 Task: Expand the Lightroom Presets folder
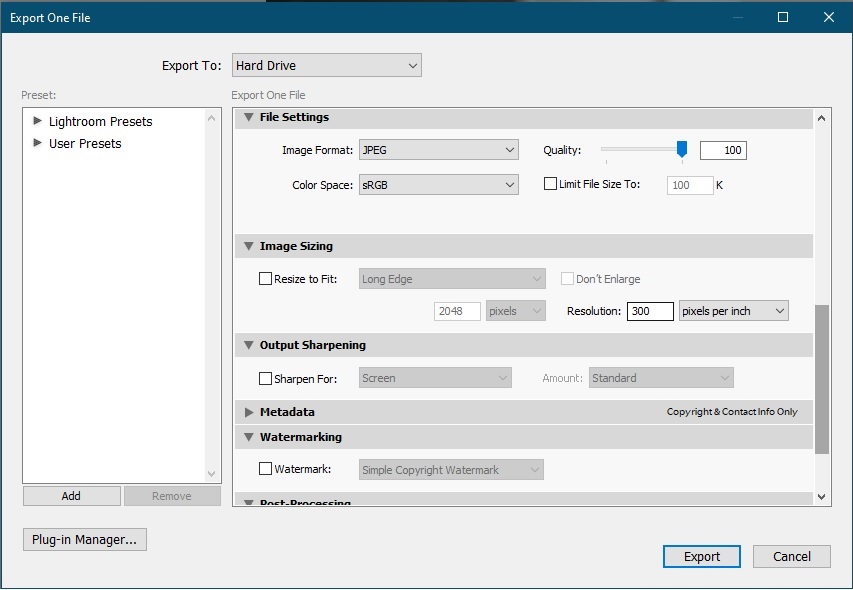pos(38,121)
